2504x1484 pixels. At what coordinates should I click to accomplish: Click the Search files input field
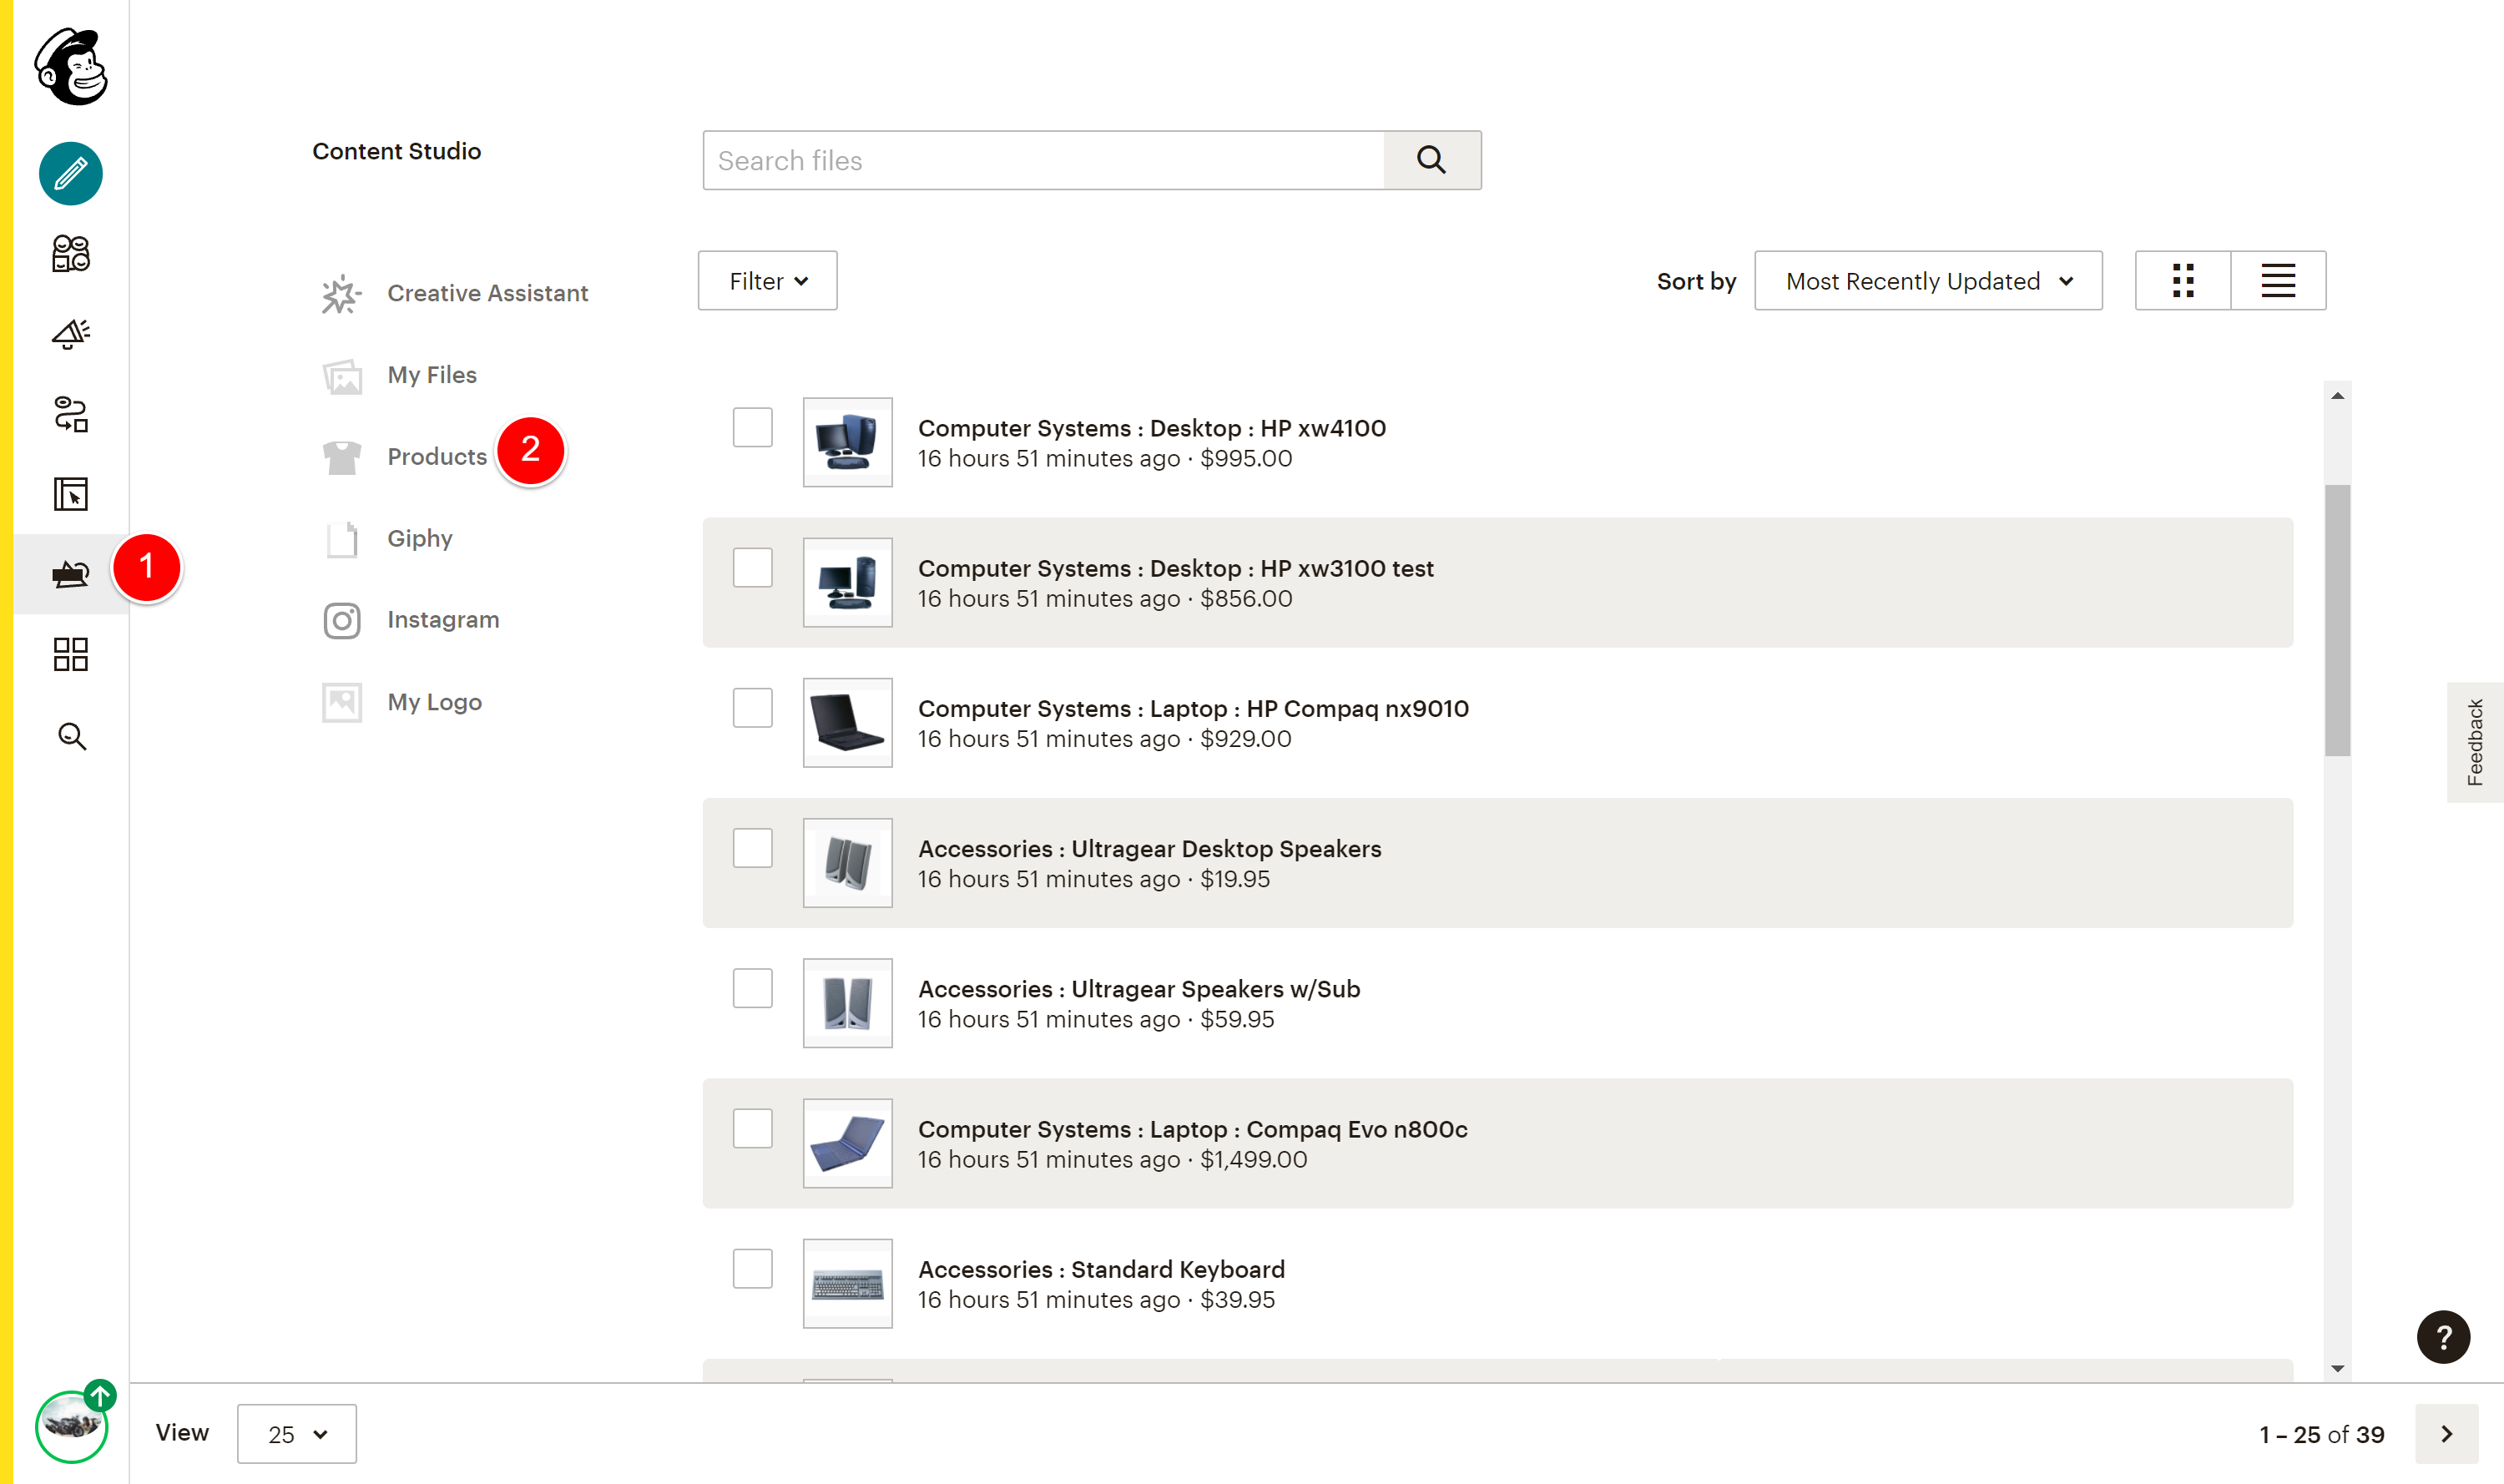click(x=1043, y=160)
